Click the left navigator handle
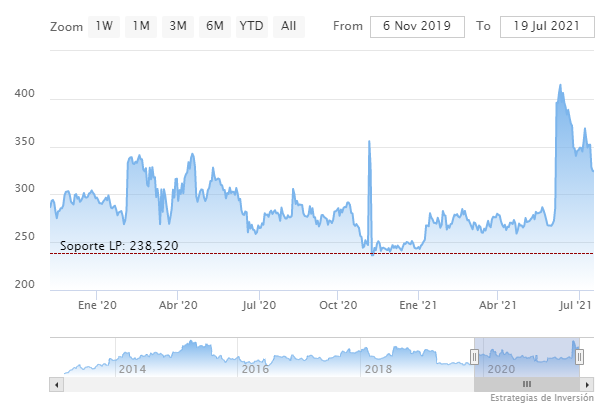 coord(474,356)
